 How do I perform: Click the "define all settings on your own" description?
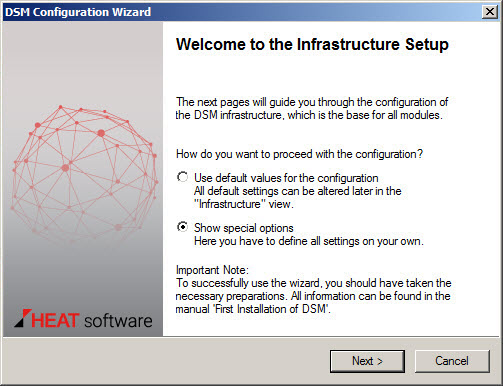pyautogui.click(x=309, y=241)
